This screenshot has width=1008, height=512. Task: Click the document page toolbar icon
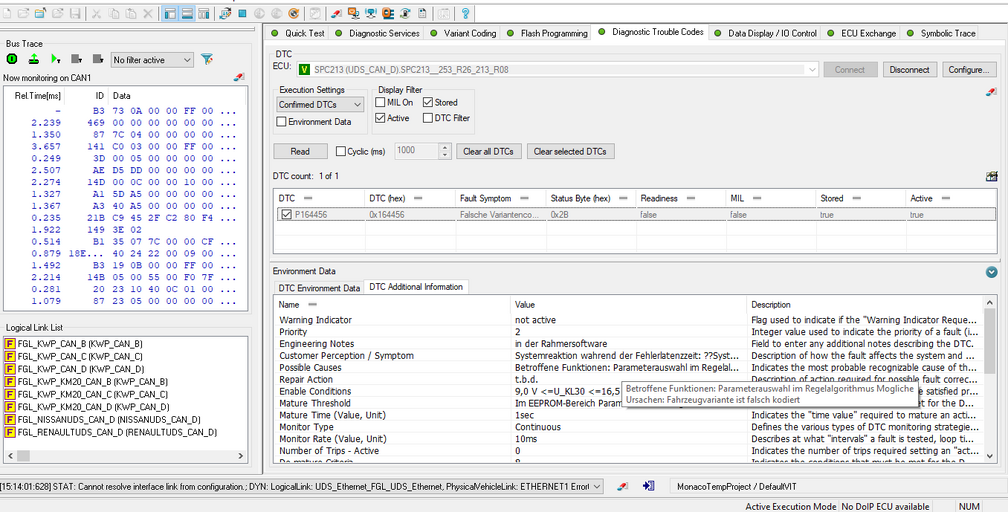tap(422, 13)
